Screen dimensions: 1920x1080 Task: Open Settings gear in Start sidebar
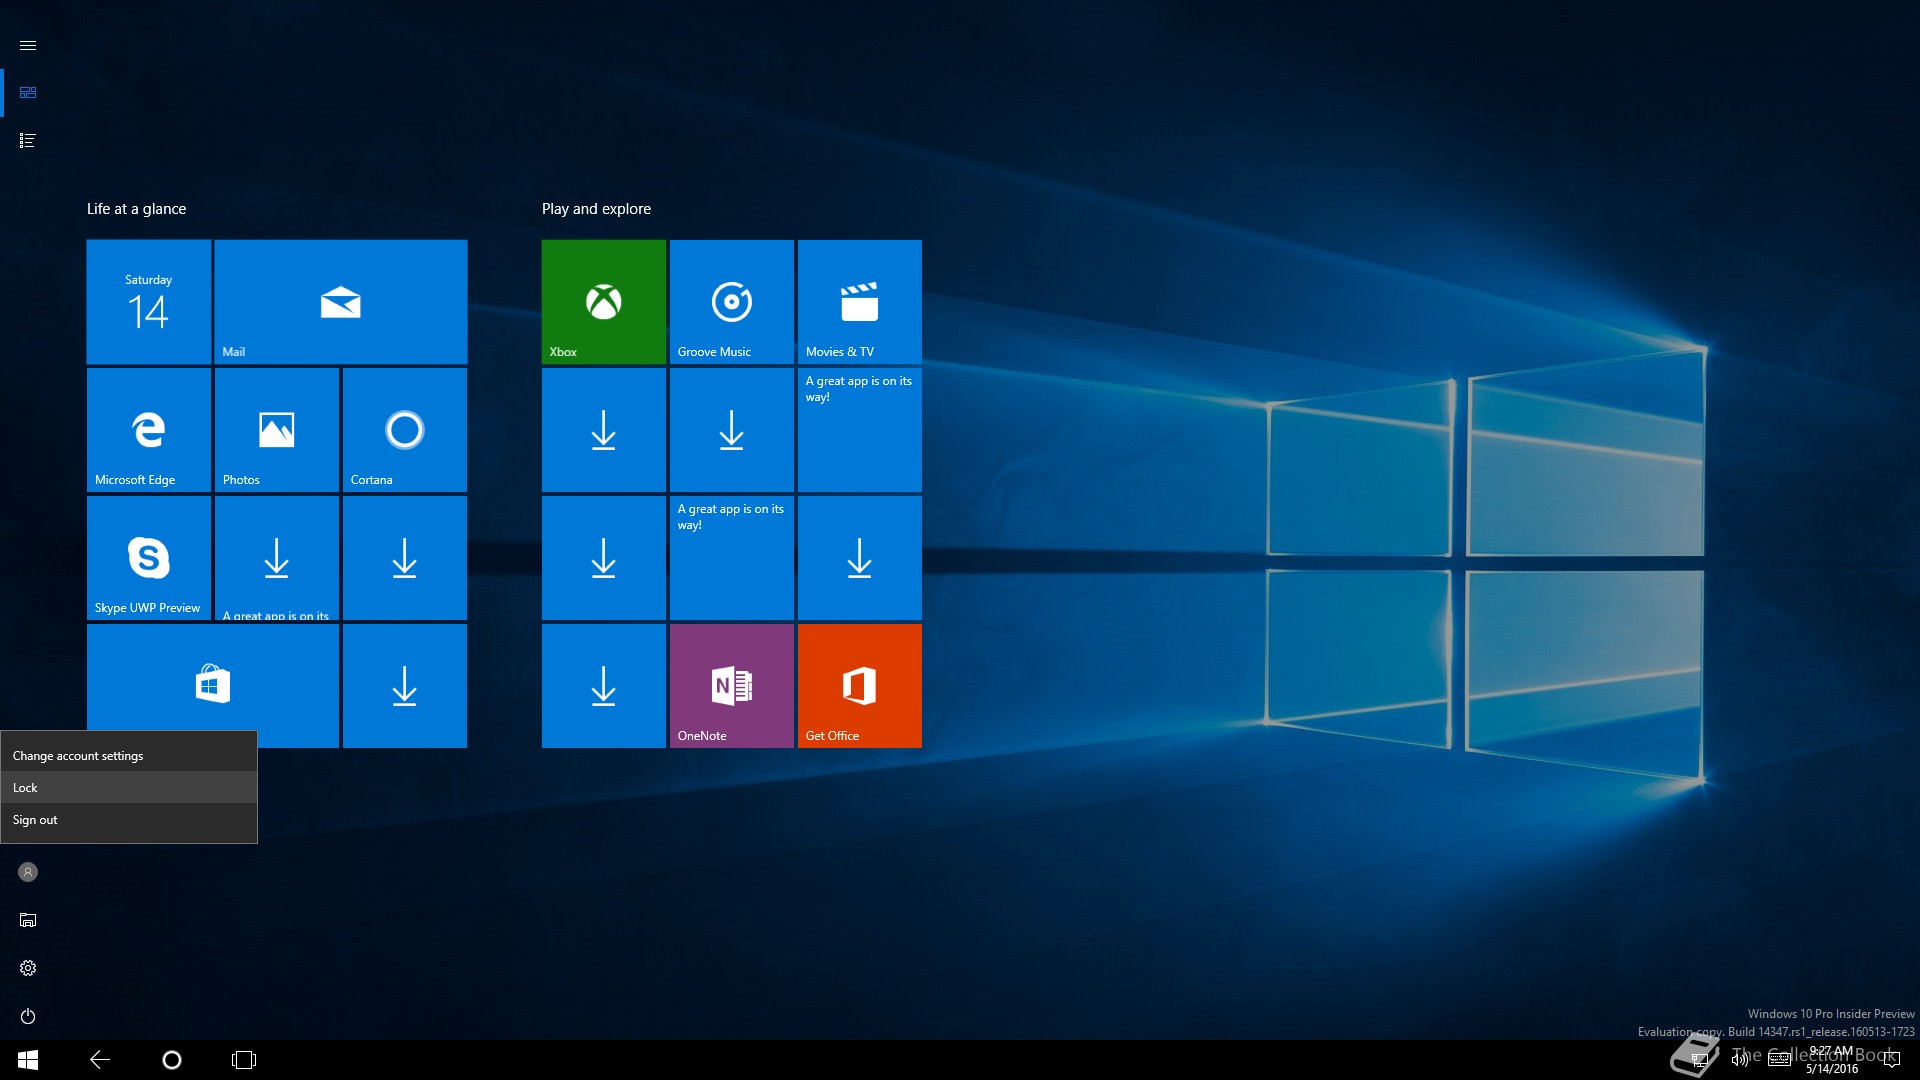[x=28, y=968]
